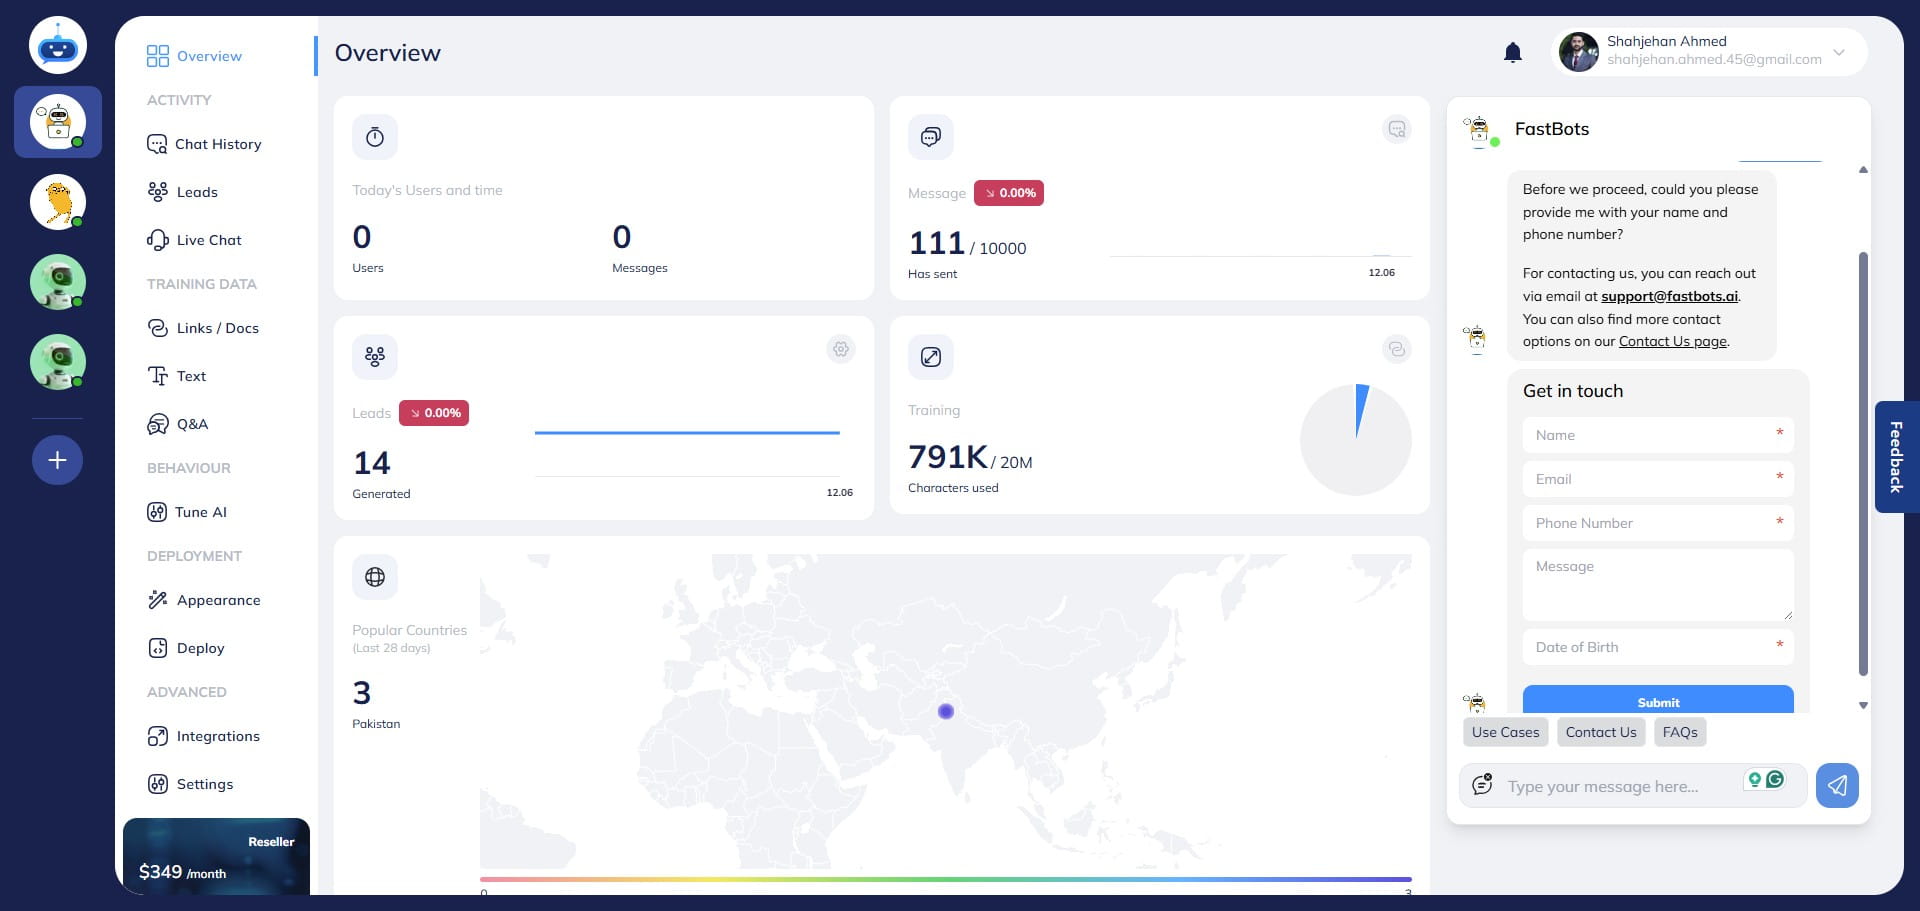Open the notifications bell
The height and width of the screenshot is (911, 1920).
tap(1512, 52)
